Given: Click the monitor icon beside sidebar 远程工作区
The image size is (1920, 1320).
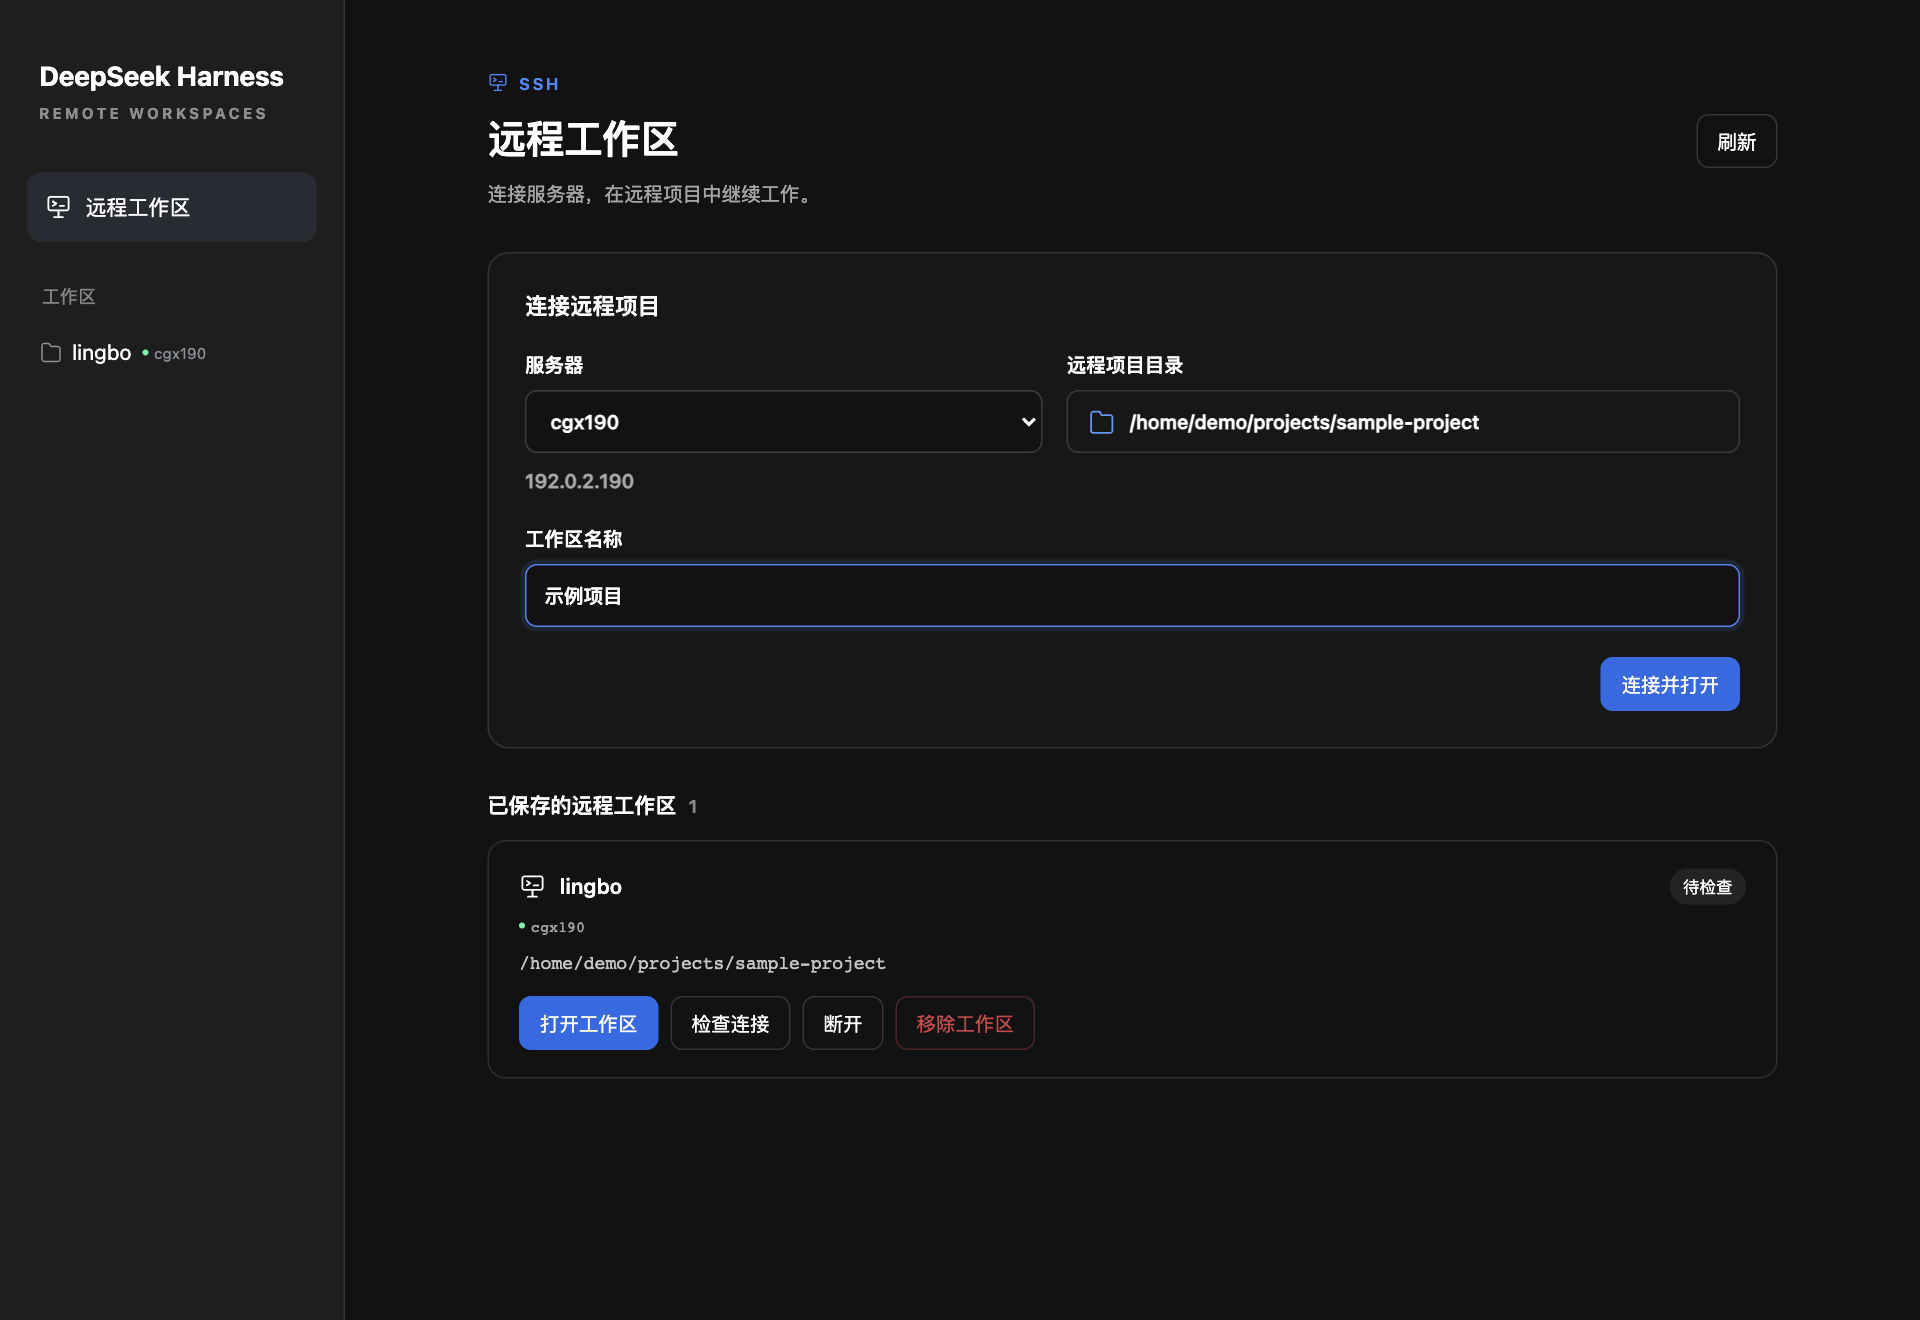Looking at the screenshot, I should click(x=59, y=207).
